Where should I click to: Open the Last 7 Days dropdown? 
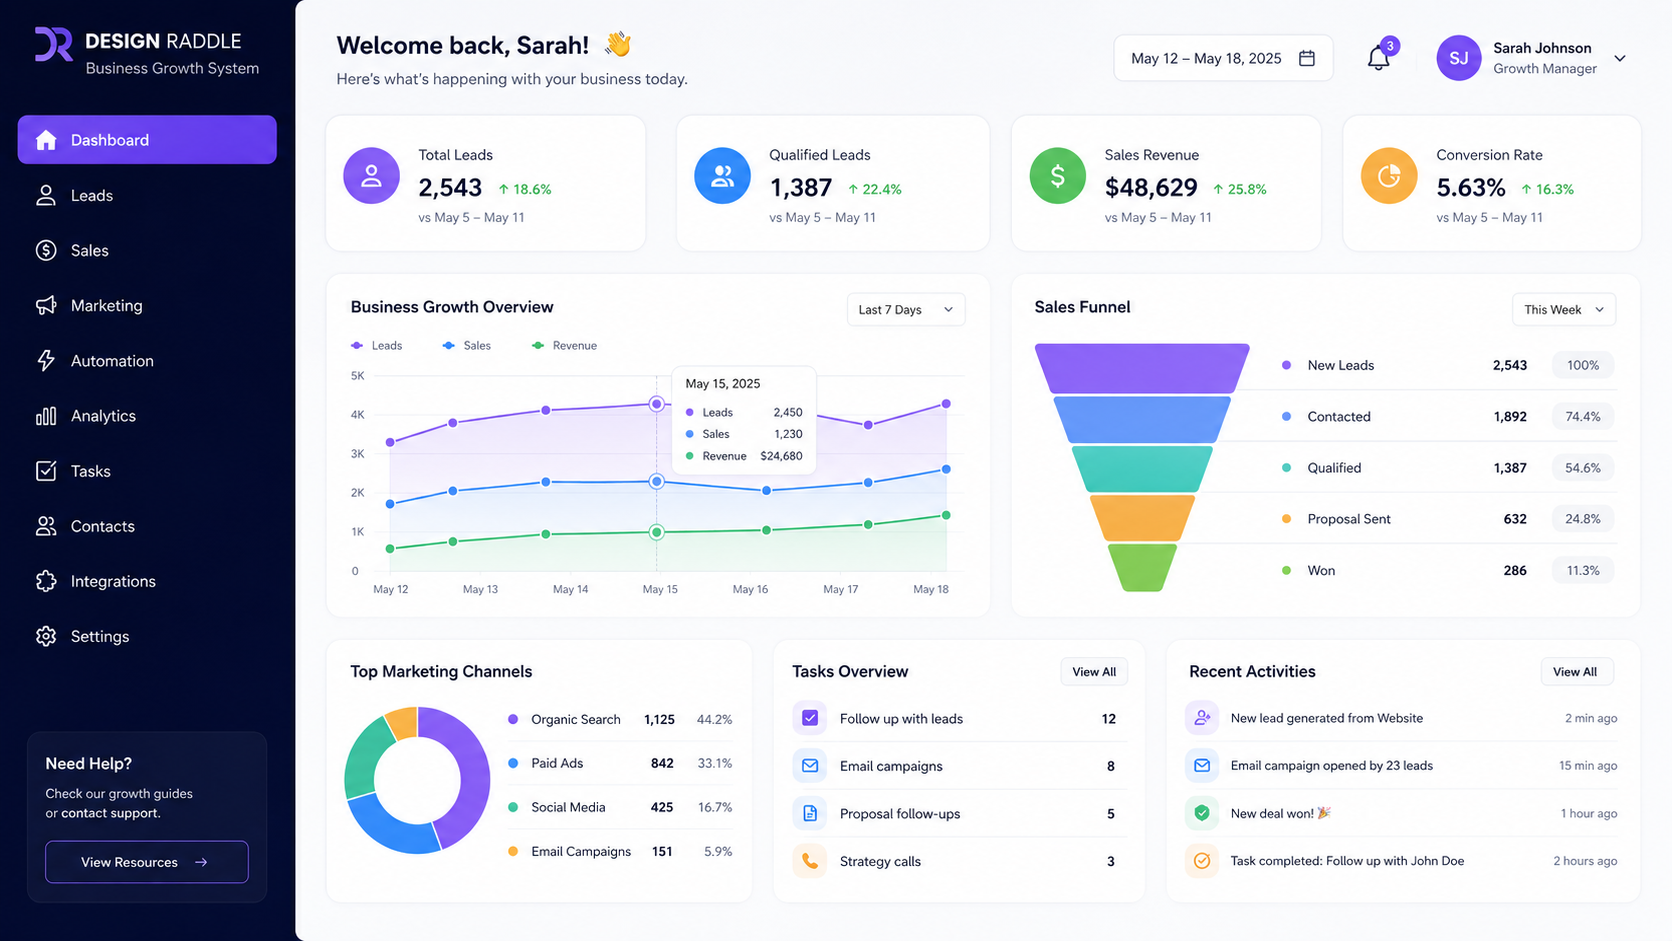[906, 310]
